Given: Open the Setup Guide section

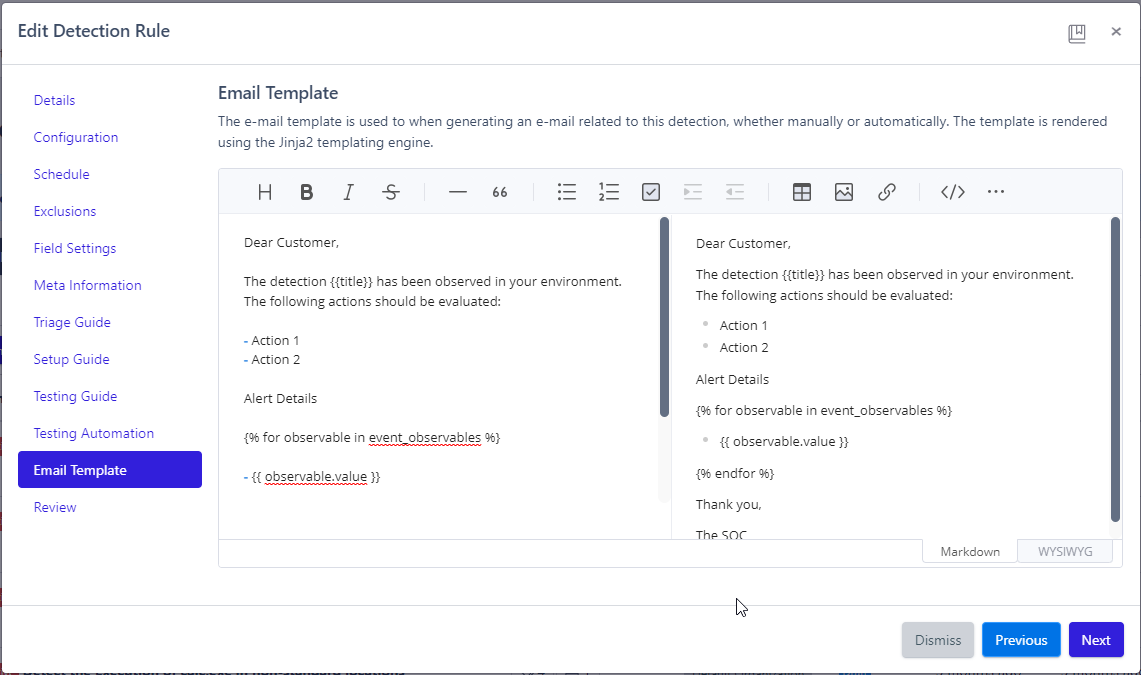Looking at the screenshot, I should click(71, 359).
